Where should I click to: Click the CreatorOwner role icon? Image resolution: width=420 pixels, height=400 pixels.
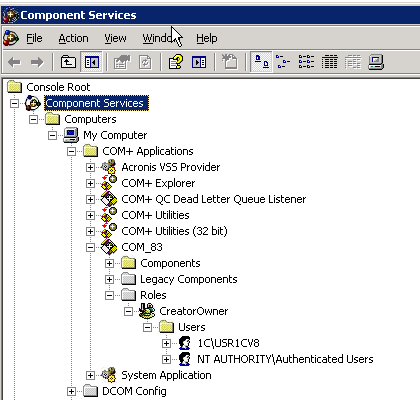click(147, 311)
